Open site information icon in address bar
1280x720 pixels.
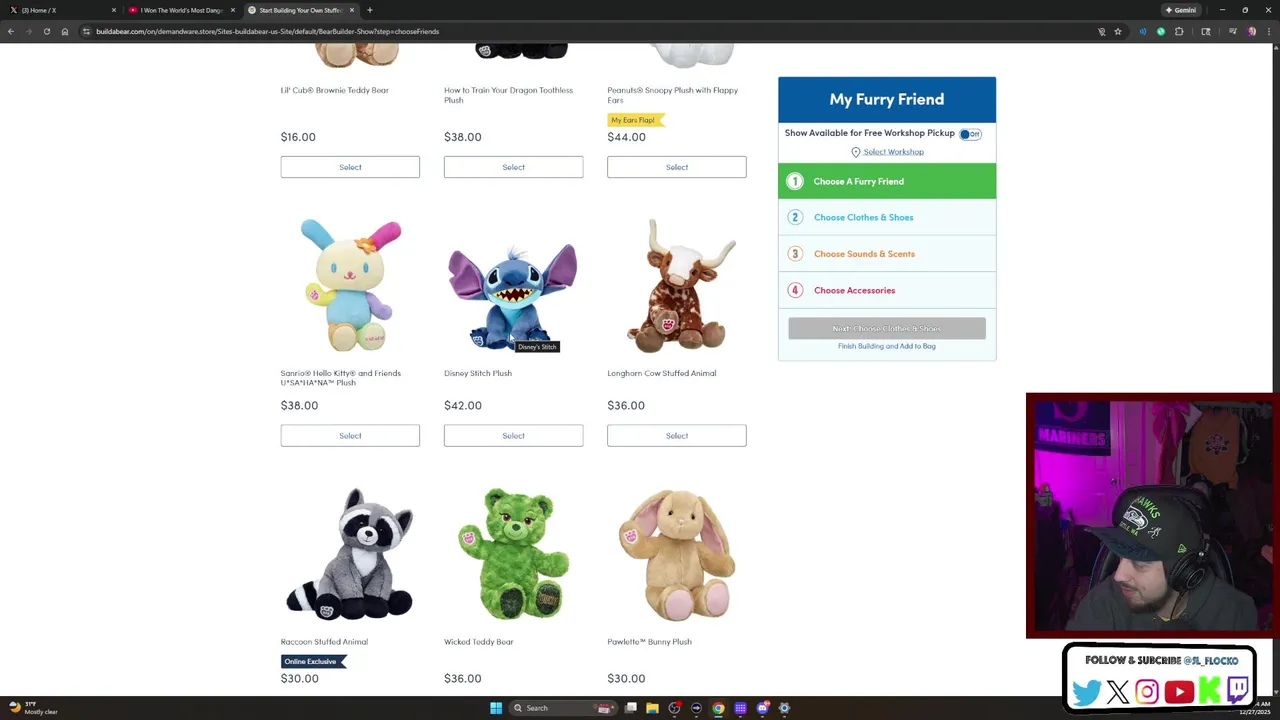pos(87,31)
